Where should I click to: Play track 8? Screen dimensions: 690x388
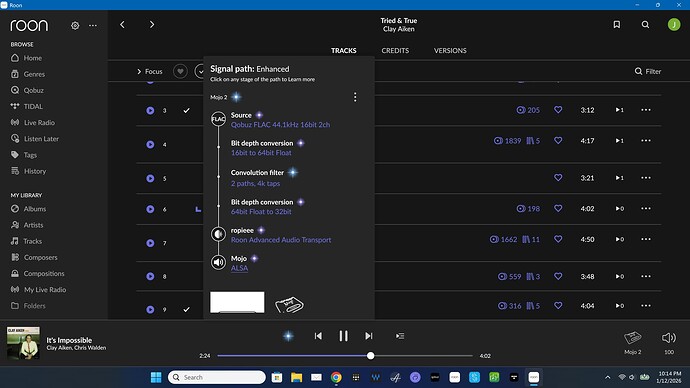tap(150, 276)
